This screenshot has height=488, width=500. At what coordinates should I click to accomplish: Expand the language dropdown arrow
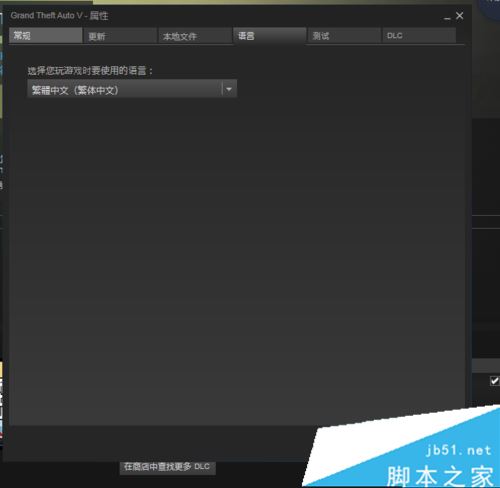(x=229, y=89)
